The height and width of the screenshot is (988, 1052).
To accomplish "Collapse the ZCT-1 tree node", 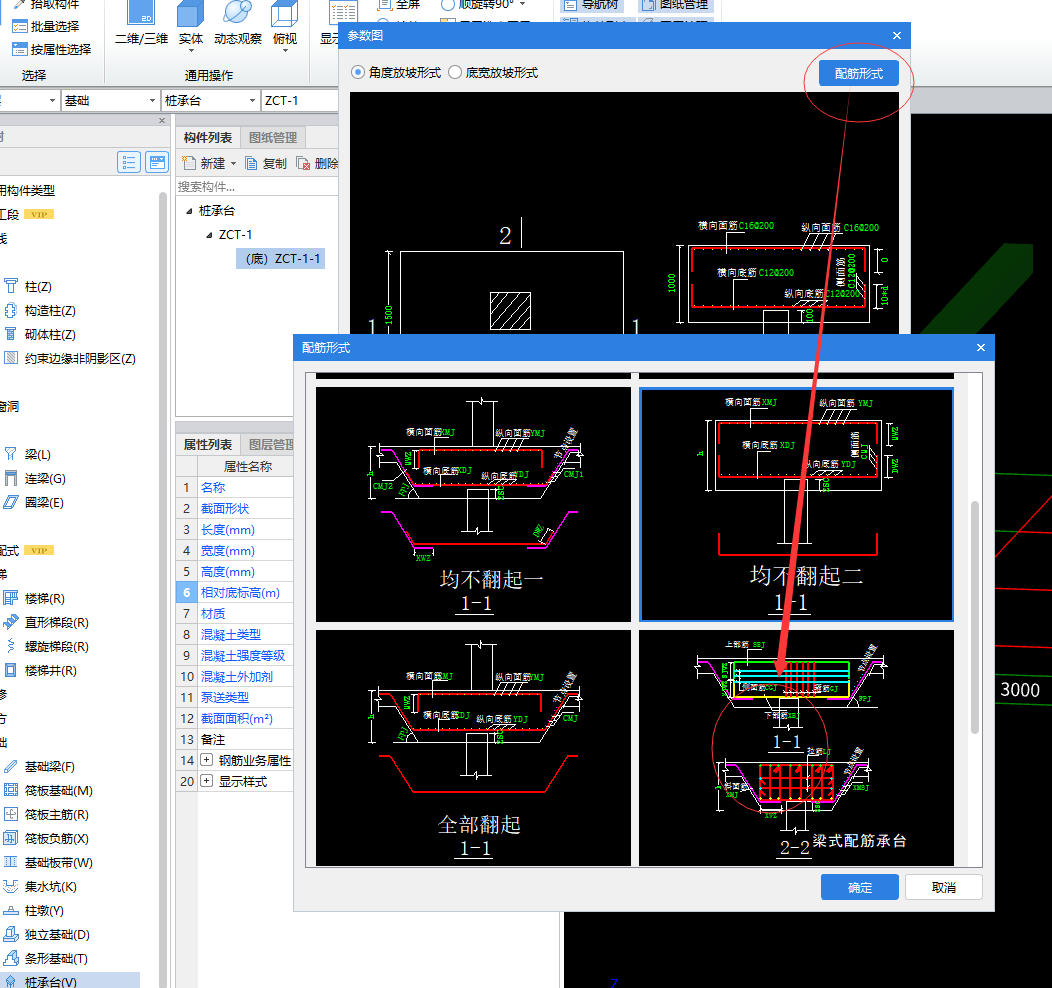I will 210,235.
